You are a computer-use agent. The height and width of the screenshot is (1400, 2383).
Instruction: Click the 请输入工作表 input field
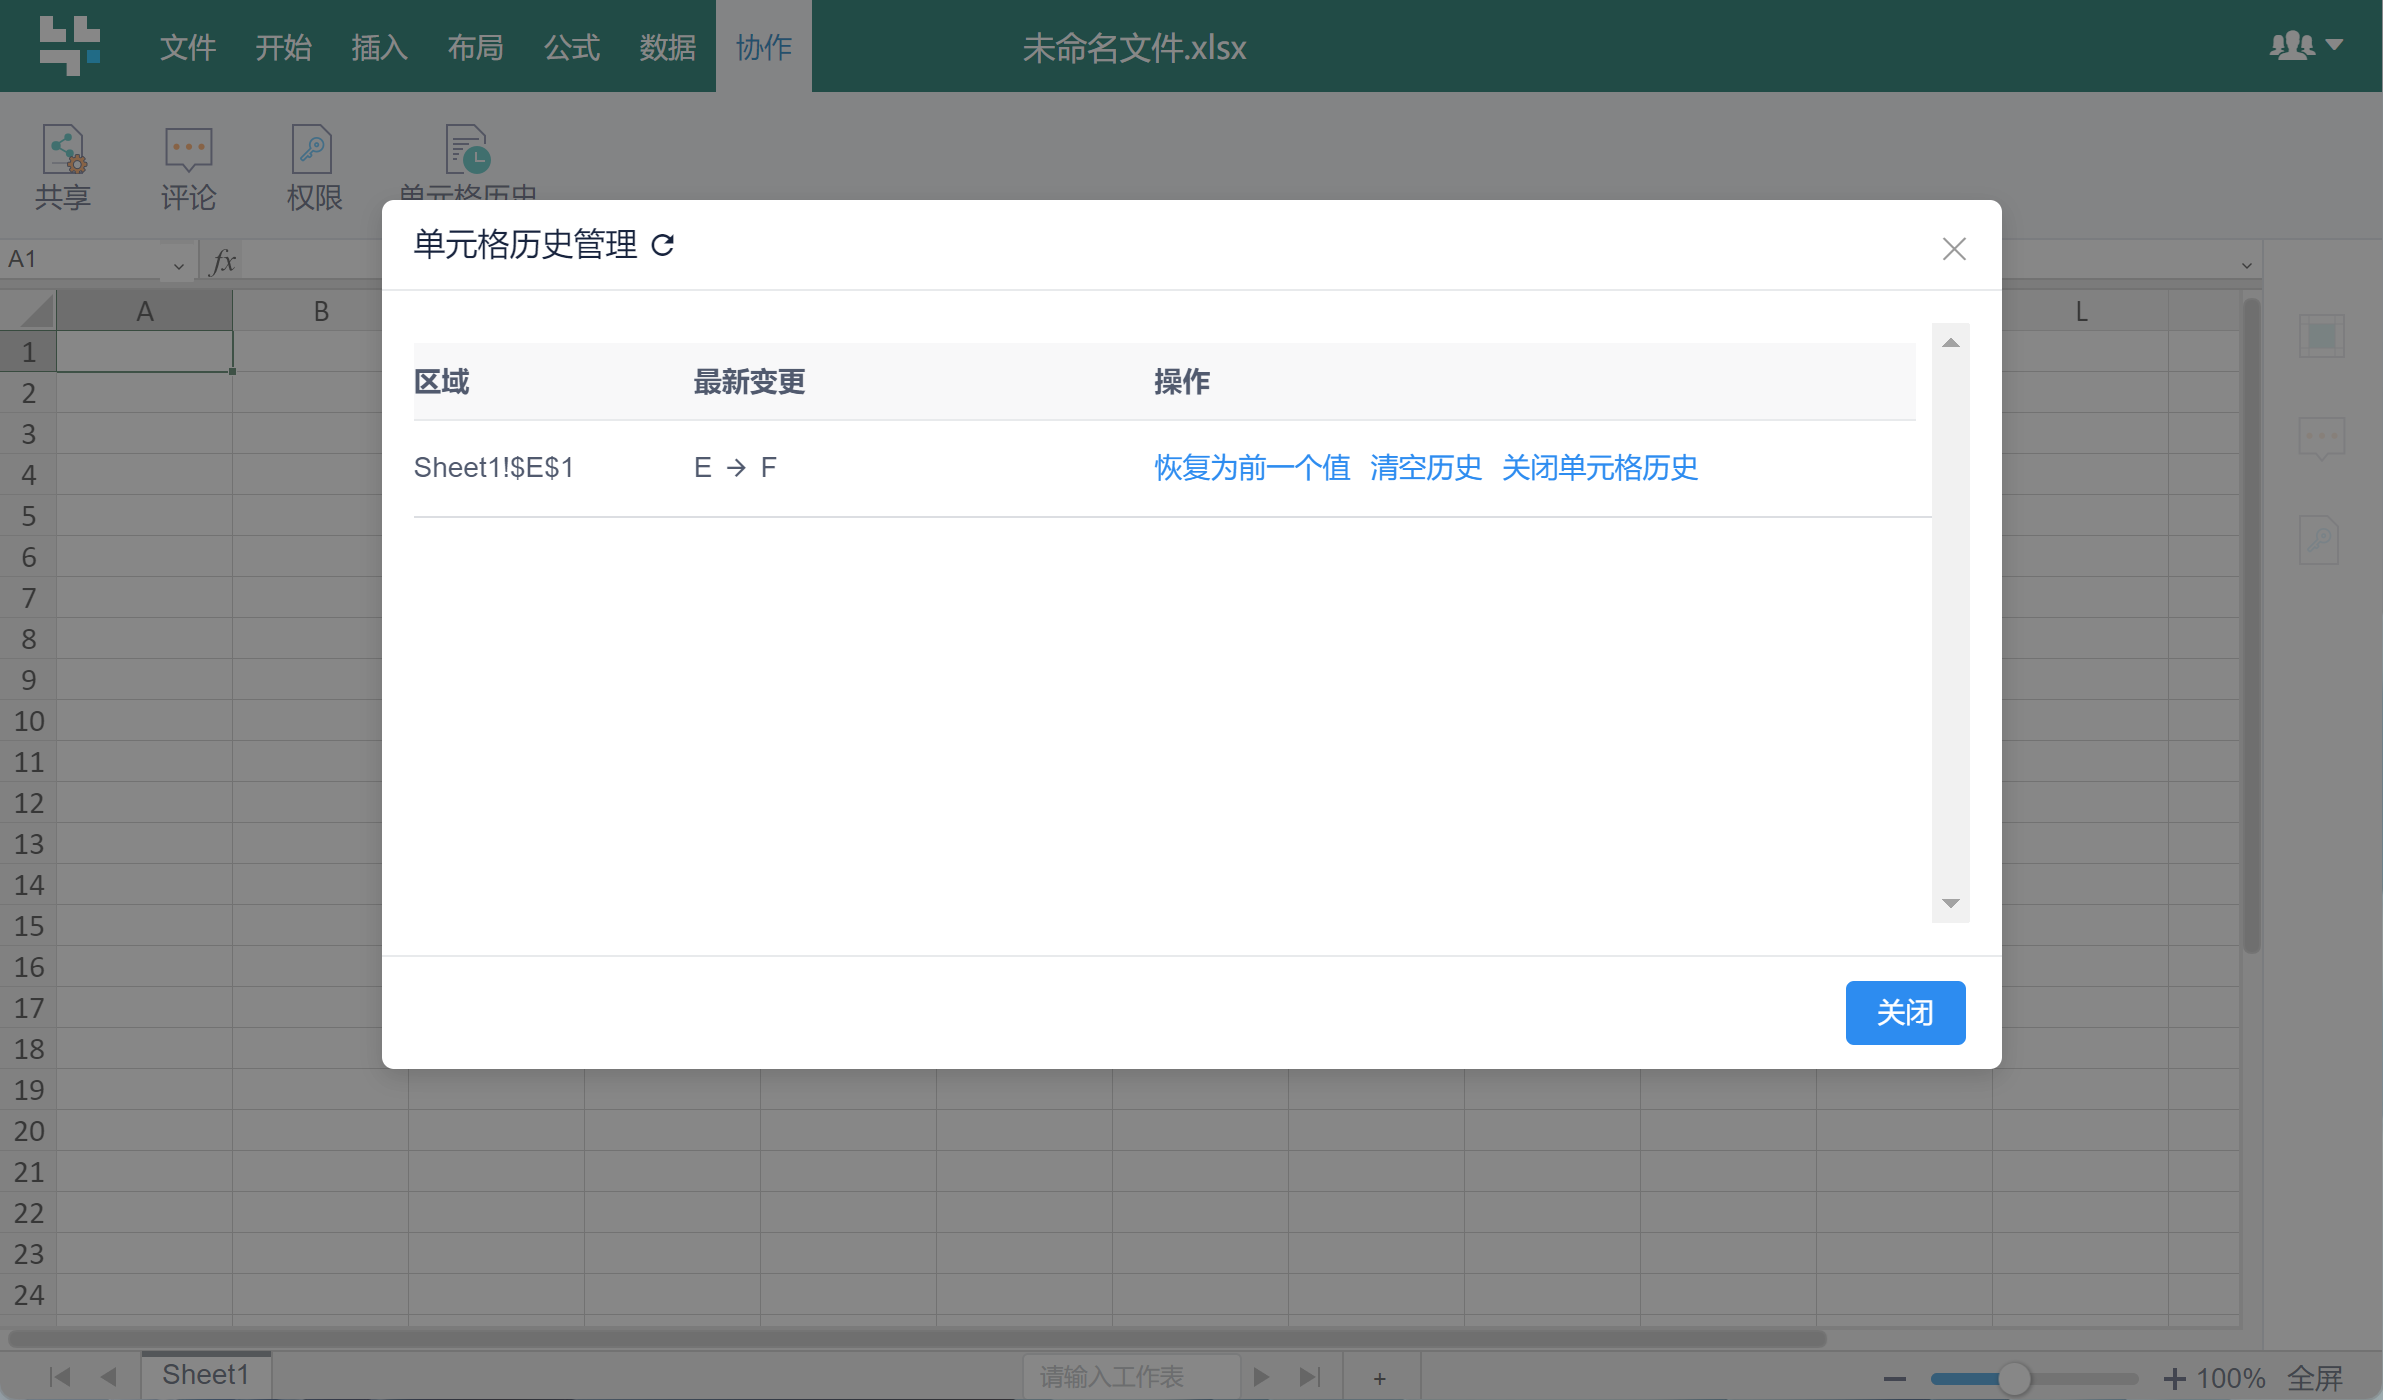pos(1131,1377)
